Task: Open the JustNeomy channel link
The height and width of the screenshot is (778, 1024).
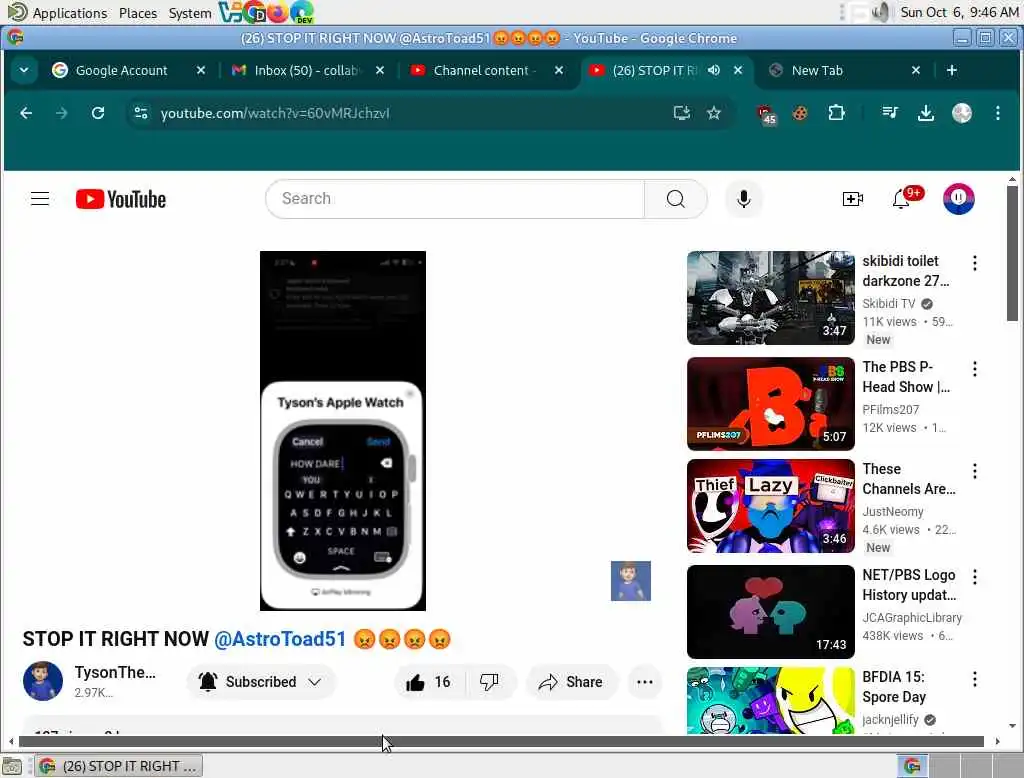Action: pyautogui.click(x=892, y=511)
